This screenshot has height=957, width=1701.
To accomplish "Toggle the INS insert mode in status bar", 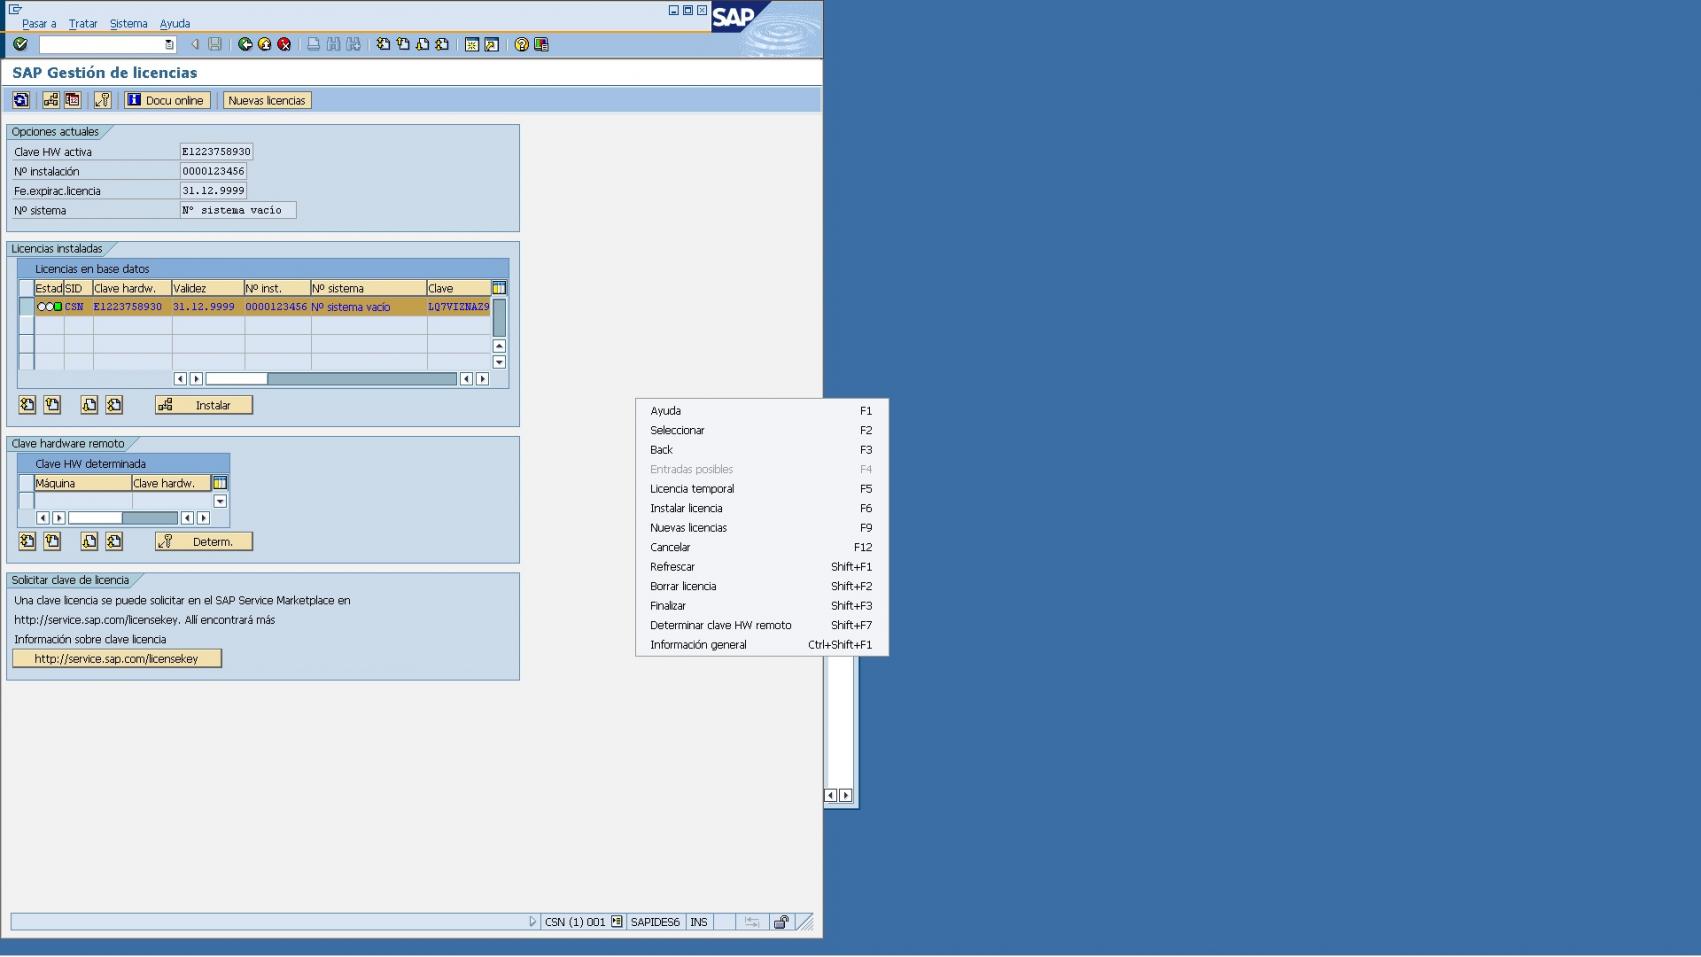I will 699,922.
